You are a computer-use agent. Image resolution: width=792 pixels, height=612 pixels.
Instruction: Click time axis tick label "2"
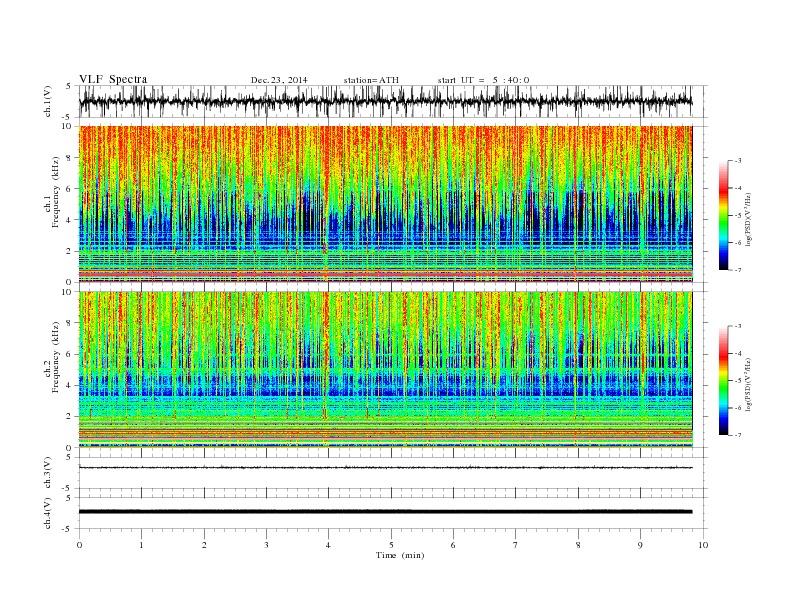click(x=204, y=545)
